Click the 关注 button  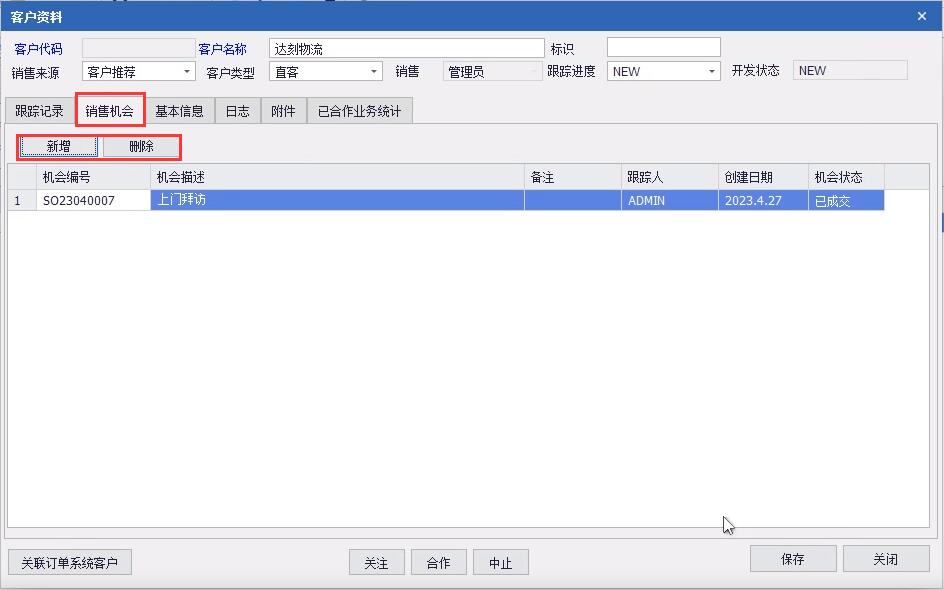click(x=376, y=562)
